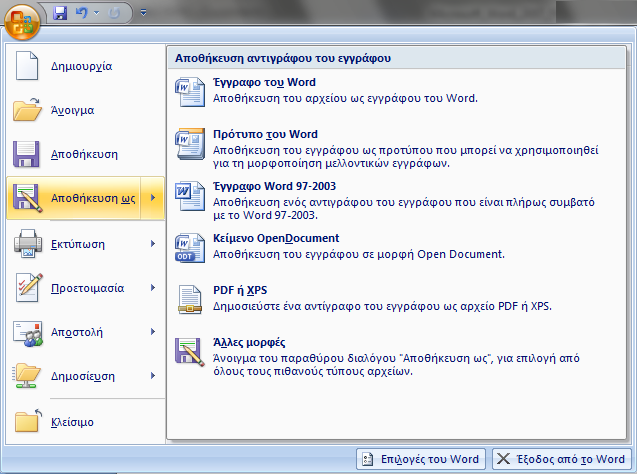Click the Save floppy icon in Quick Access Toolbar

click(x=60, y=13)
